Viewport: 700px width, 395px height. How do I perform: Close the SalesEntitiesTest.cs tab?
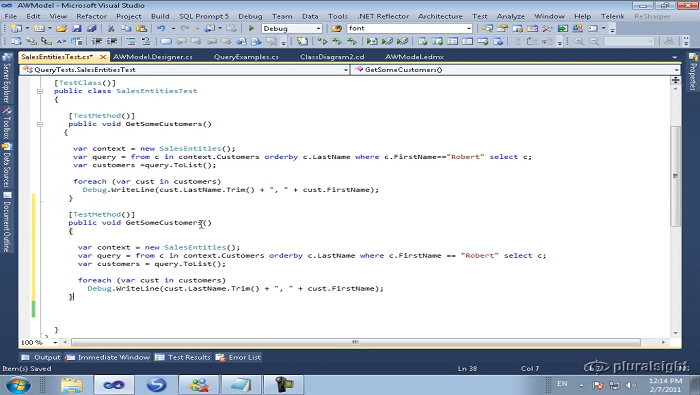point(103,57)
